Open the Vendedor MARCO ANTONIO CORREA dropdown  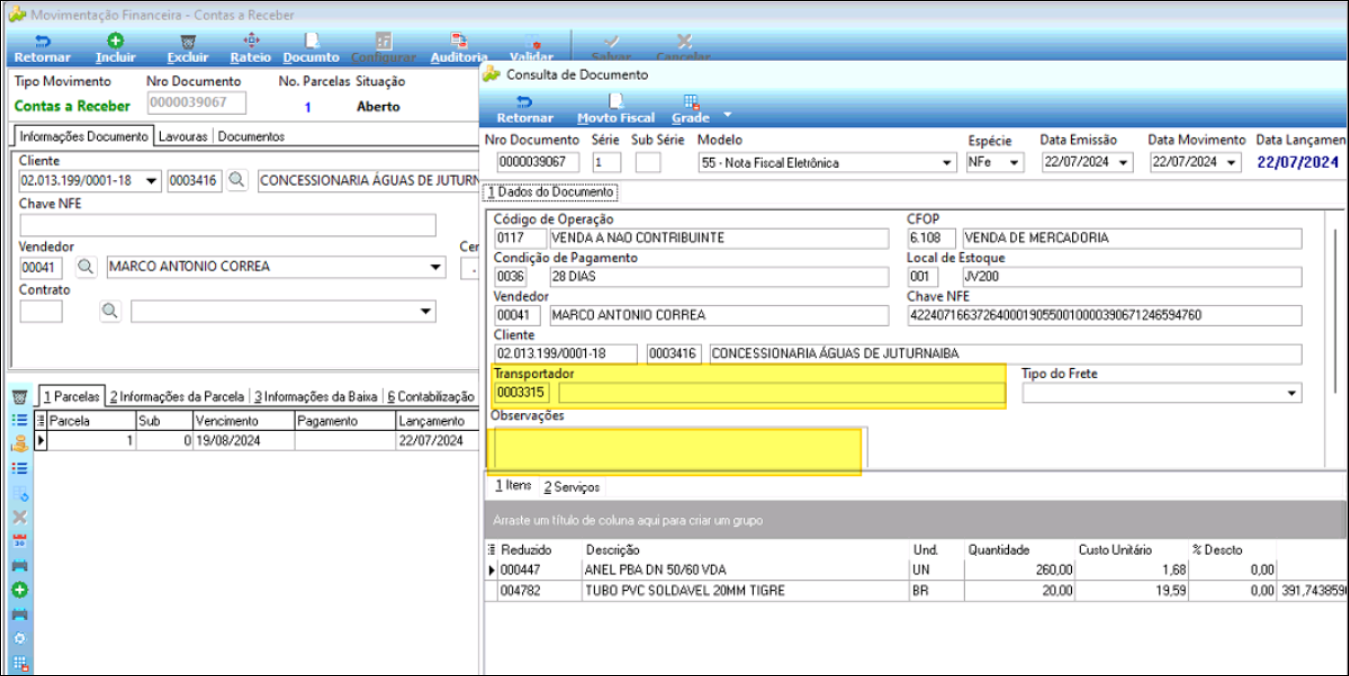(x=435, y=267)
